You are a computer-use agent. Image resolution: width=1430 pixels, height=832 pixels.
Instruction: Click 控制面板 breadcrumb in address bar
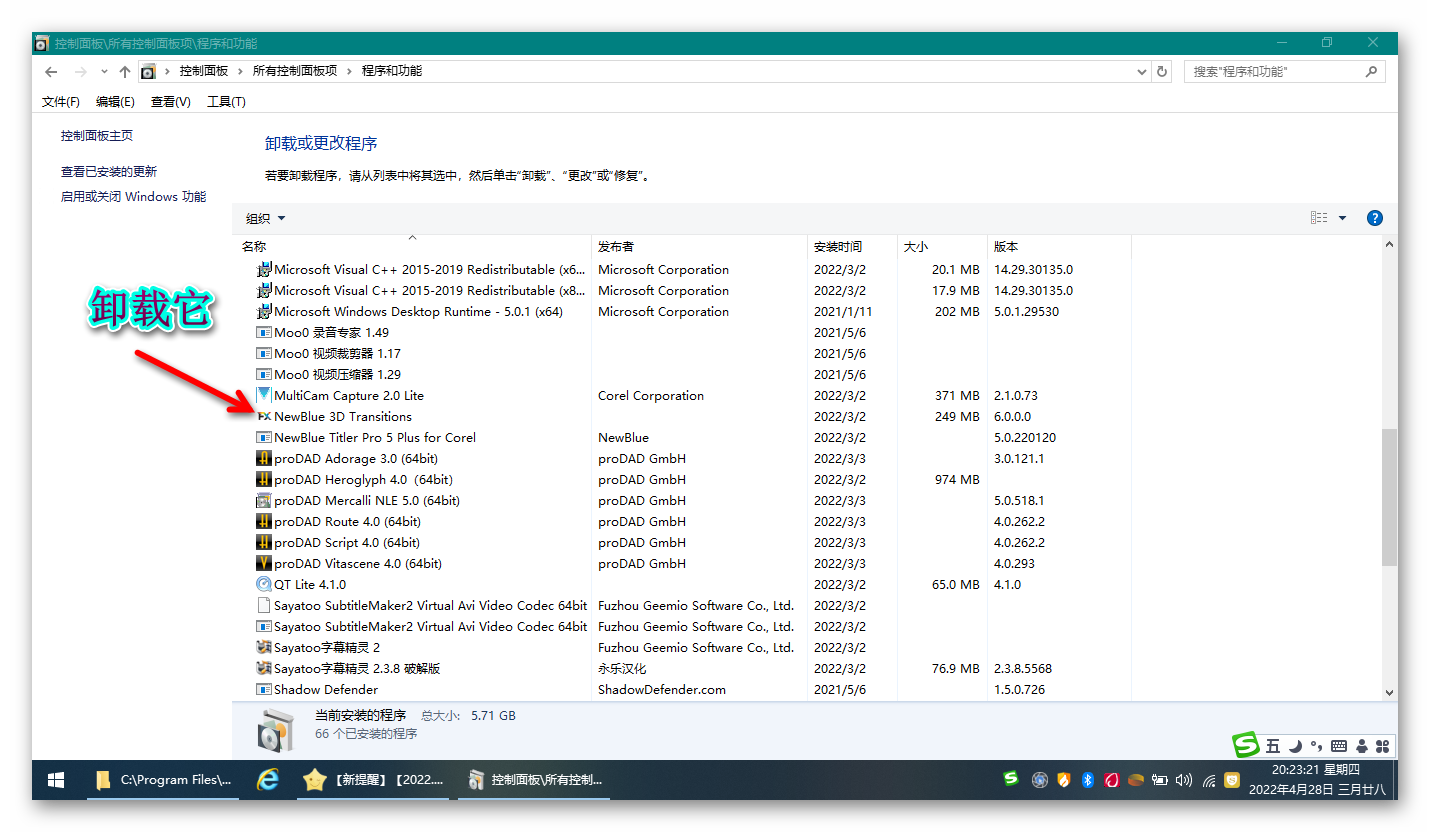click(204, 72)
